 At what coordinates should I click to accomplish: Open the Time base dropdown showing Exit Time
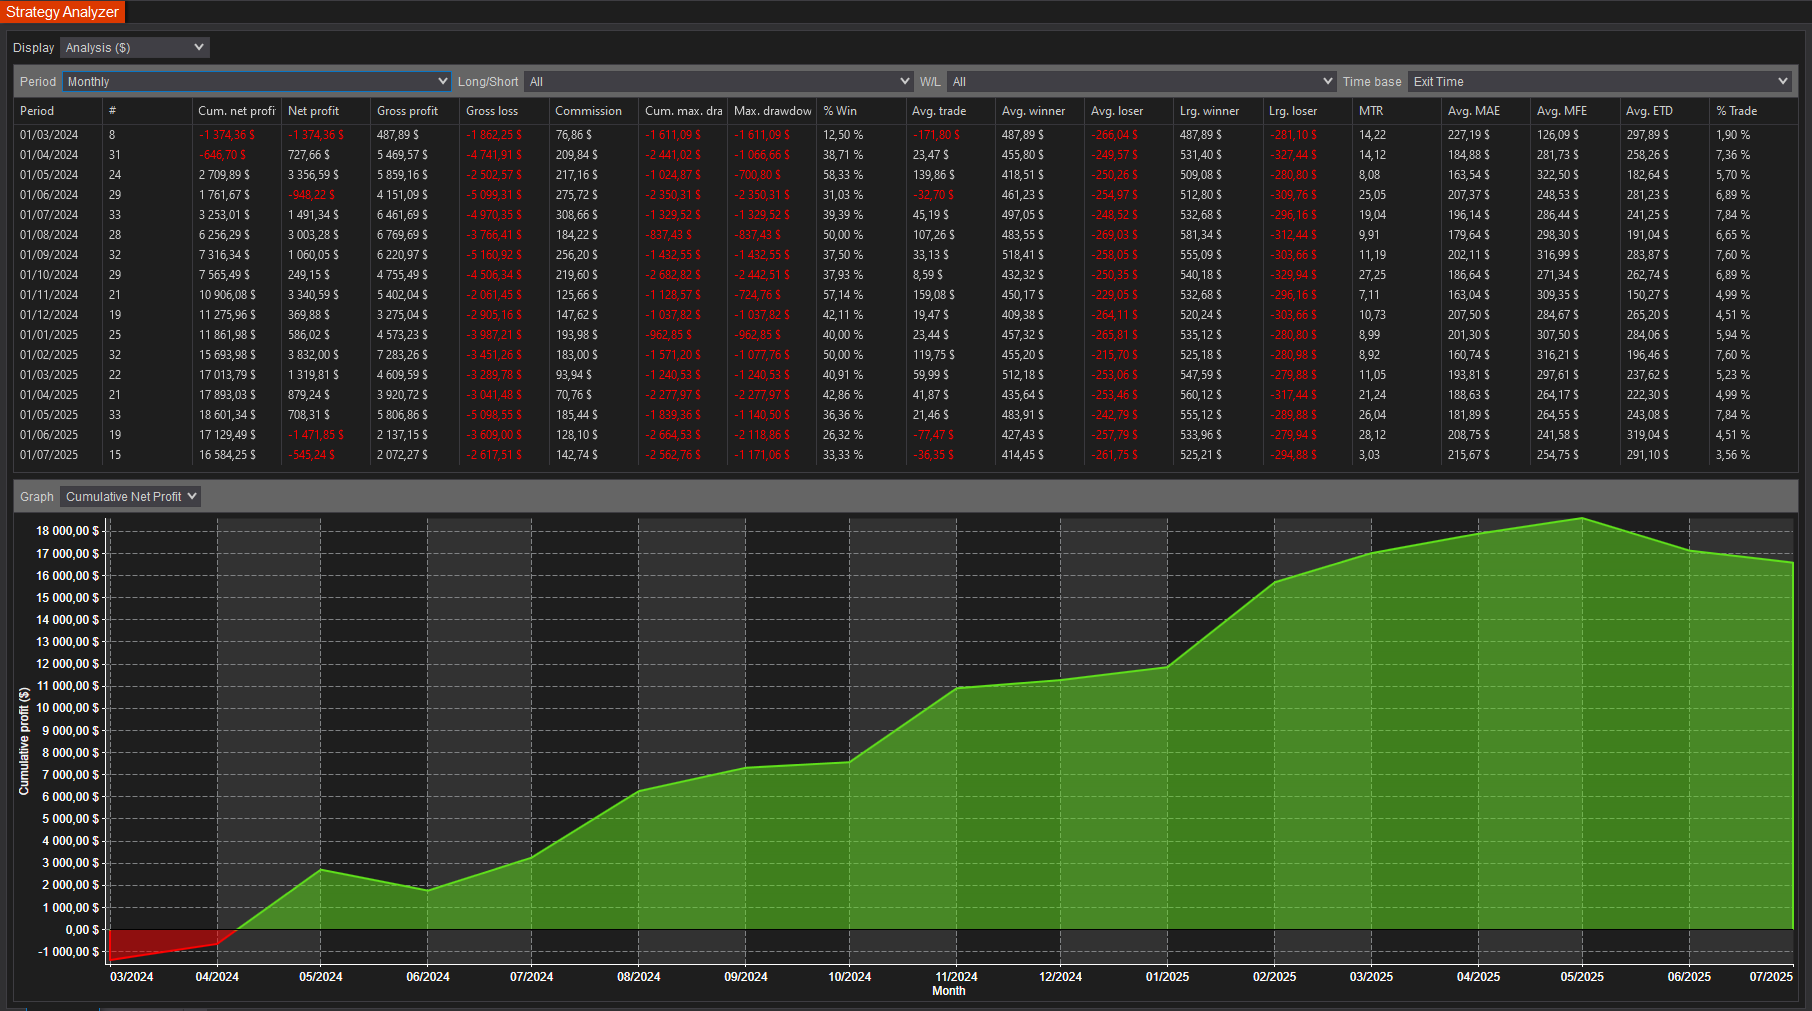click(x=1598, y=82)
